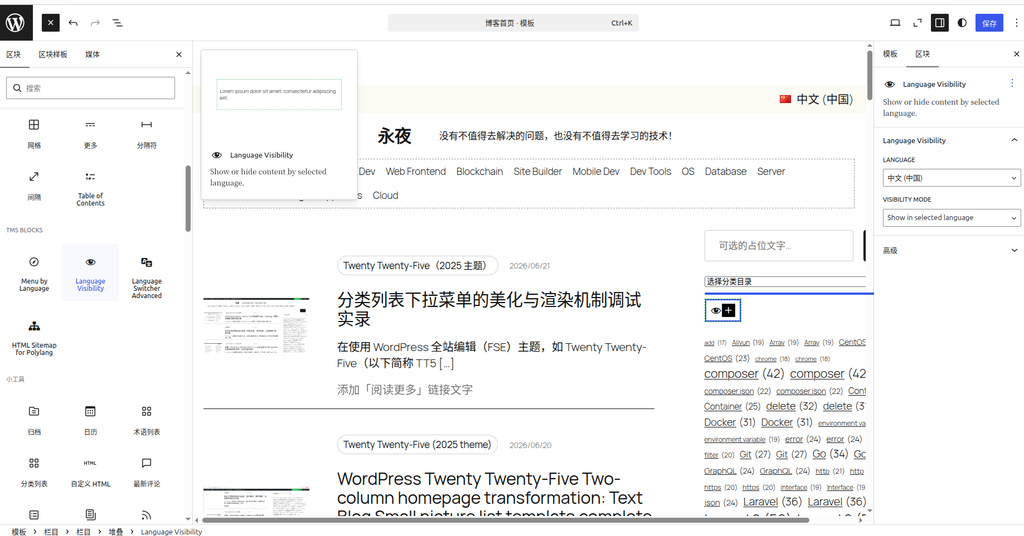Insert the 归档 archives widget
The height and width of the screenshot is (536, 1024).
point(34,420)
